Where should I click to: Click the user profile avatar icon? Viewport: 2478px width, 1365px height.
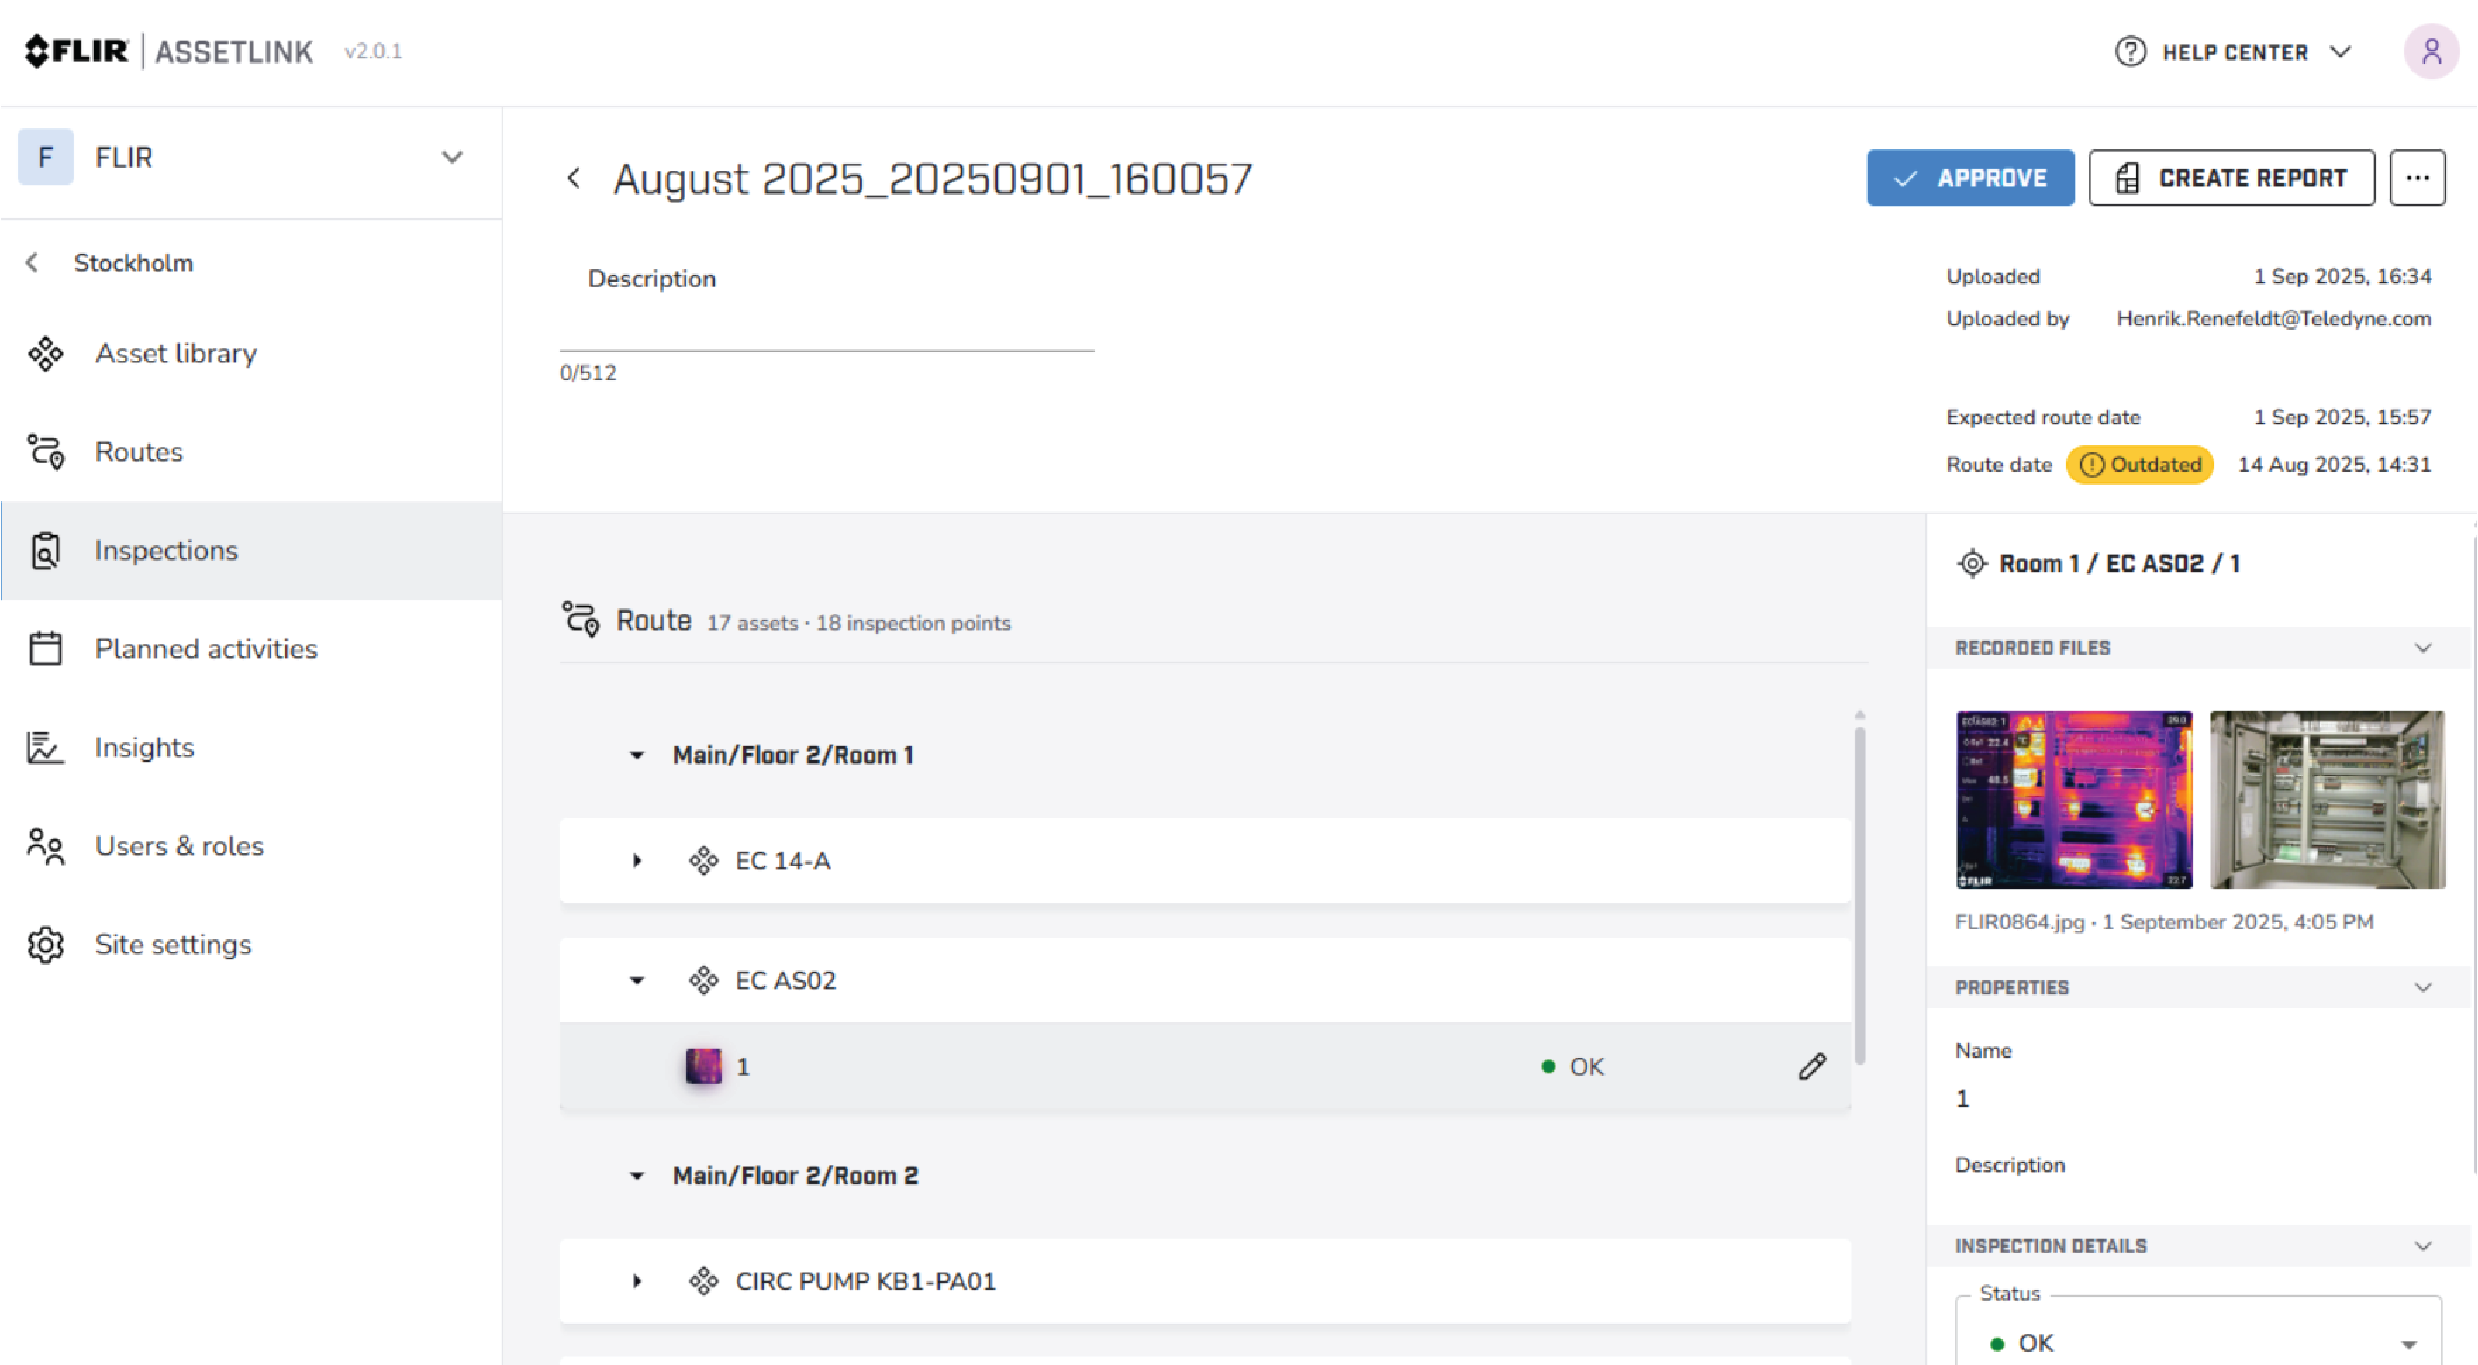[2431, 51]
